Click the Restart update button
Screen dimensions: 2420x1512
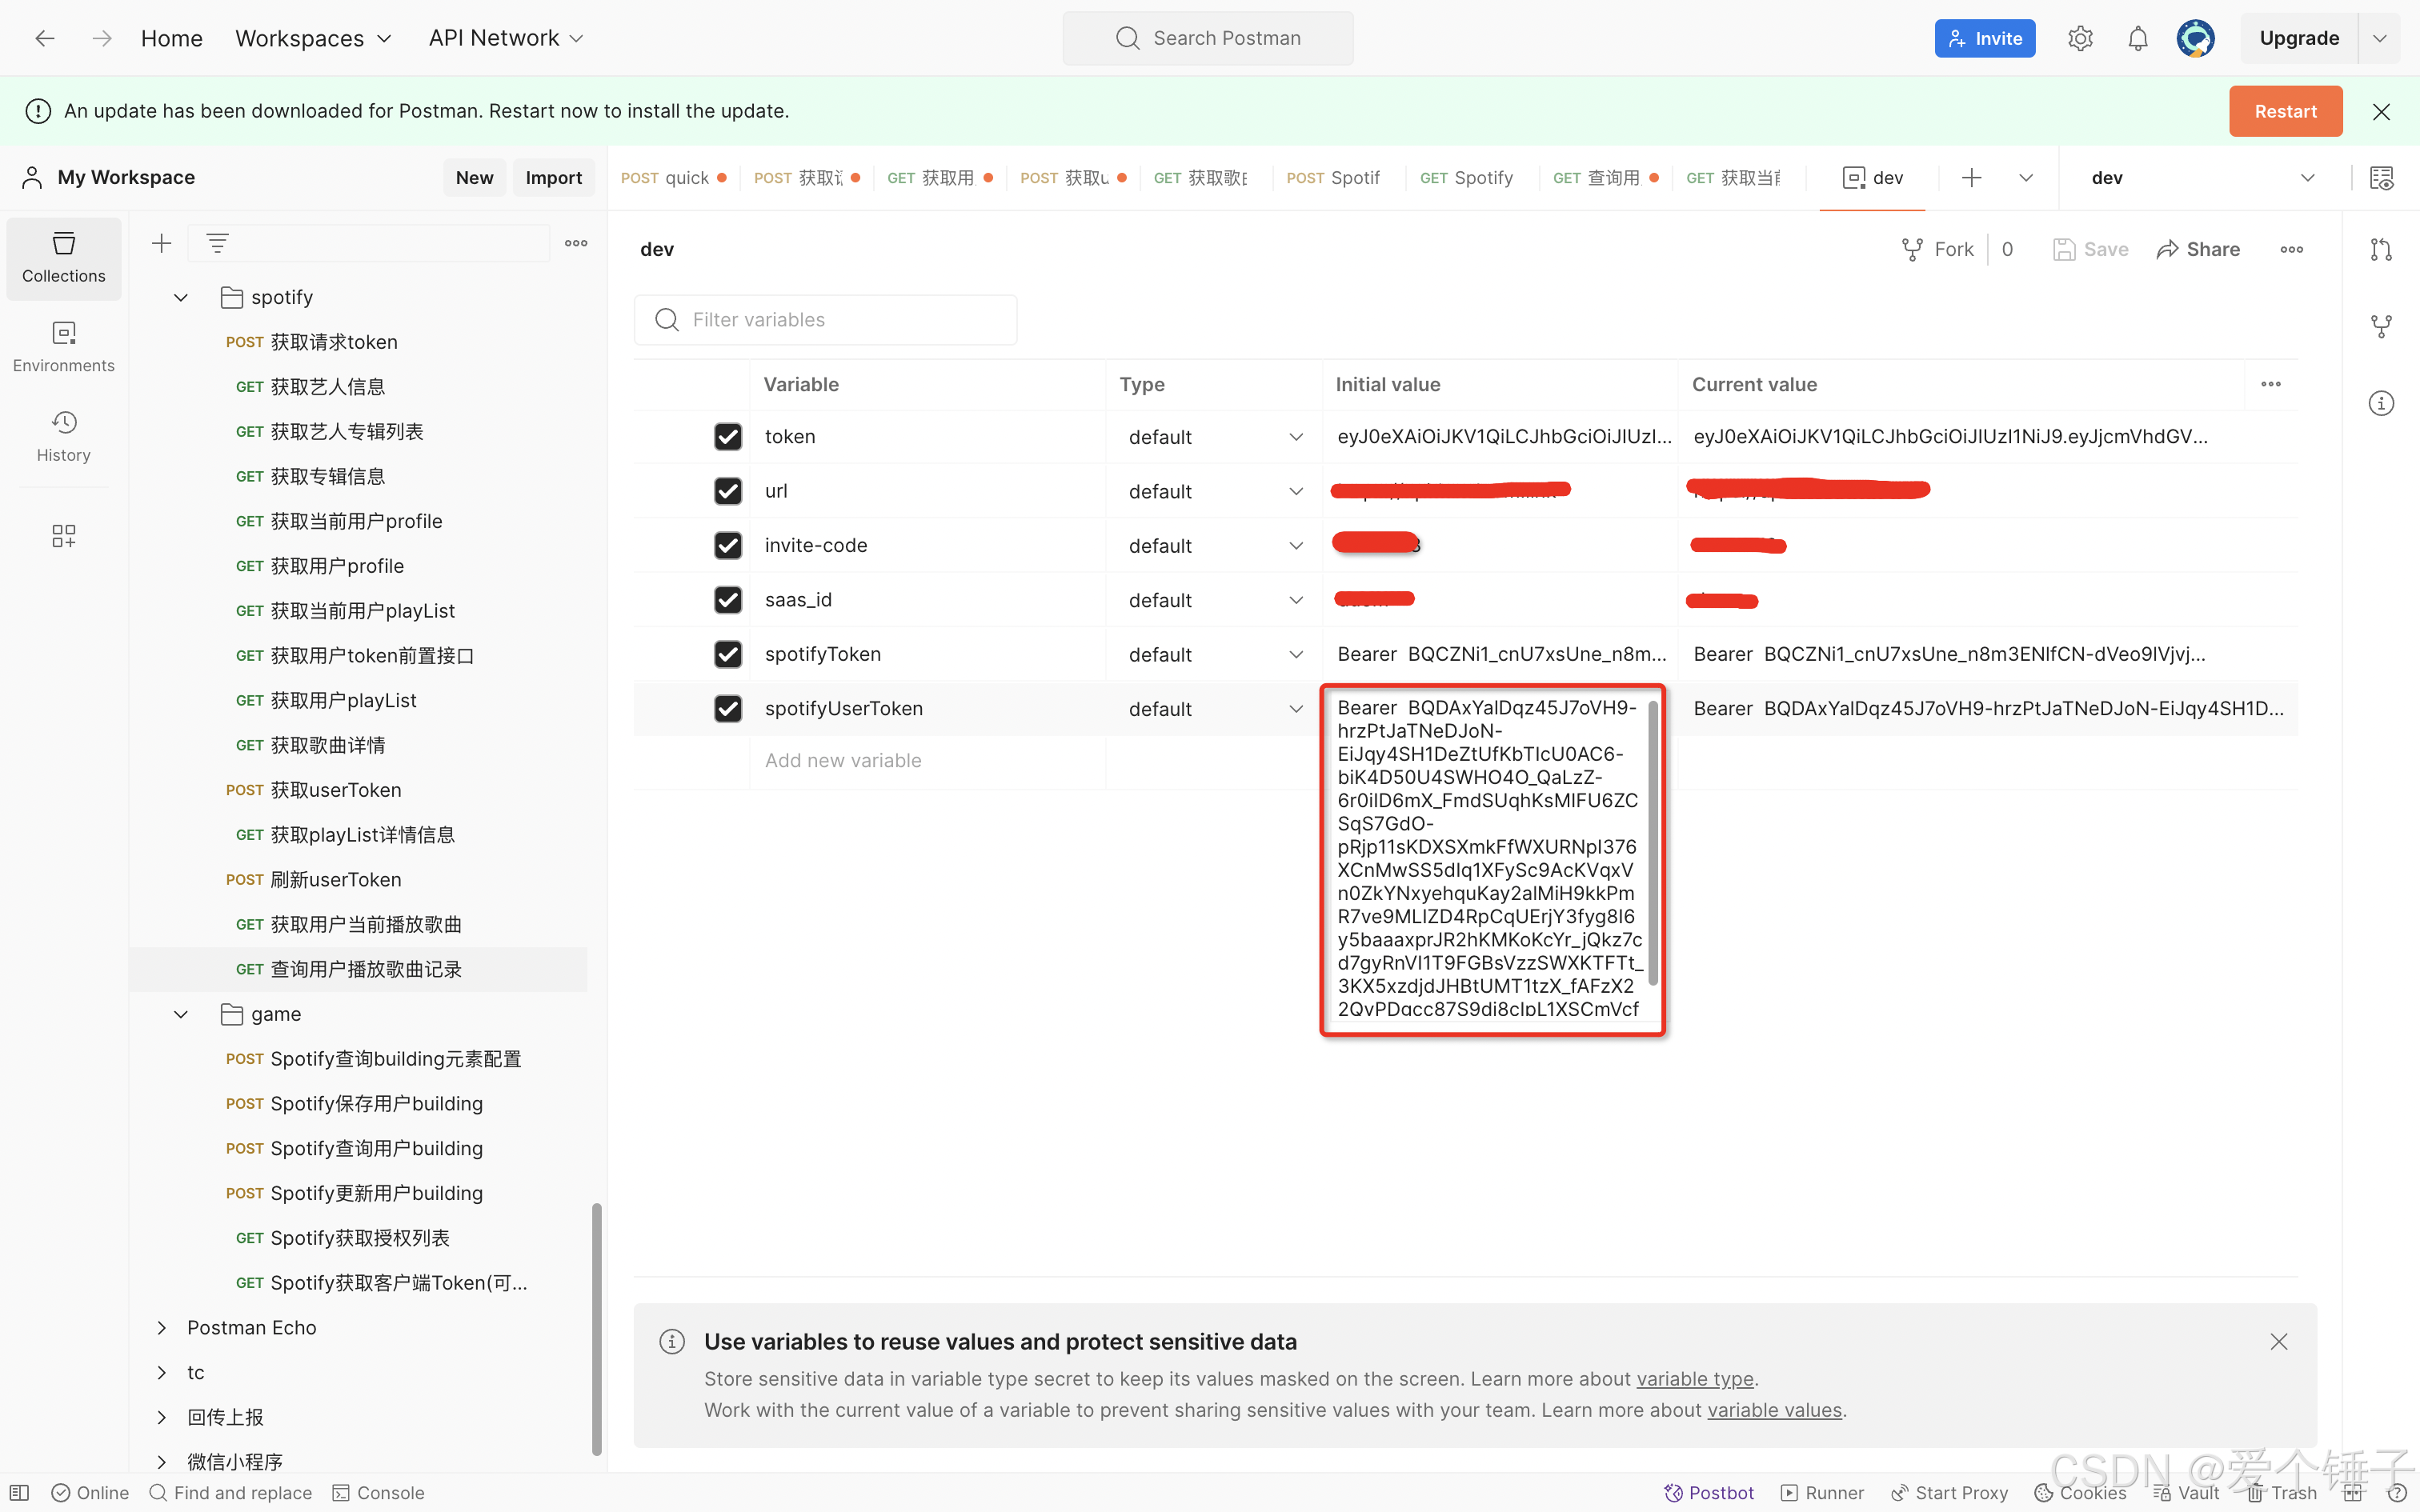point(2284,111)
